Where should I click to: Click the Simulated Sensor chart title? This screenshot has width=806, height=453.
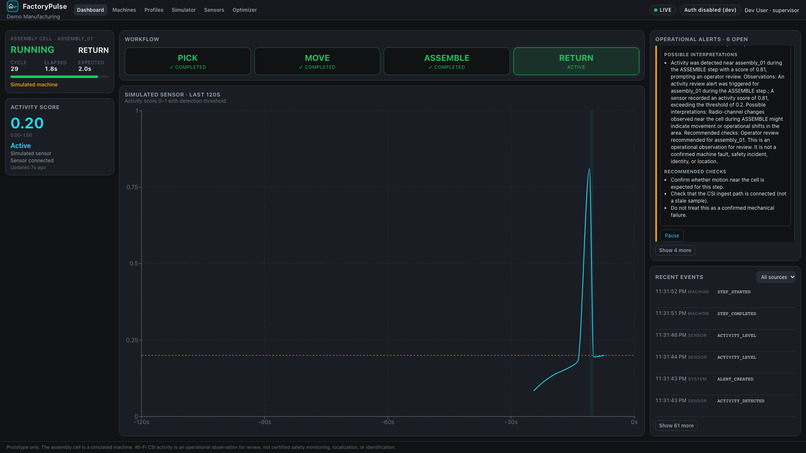click(x=172, y=95)
